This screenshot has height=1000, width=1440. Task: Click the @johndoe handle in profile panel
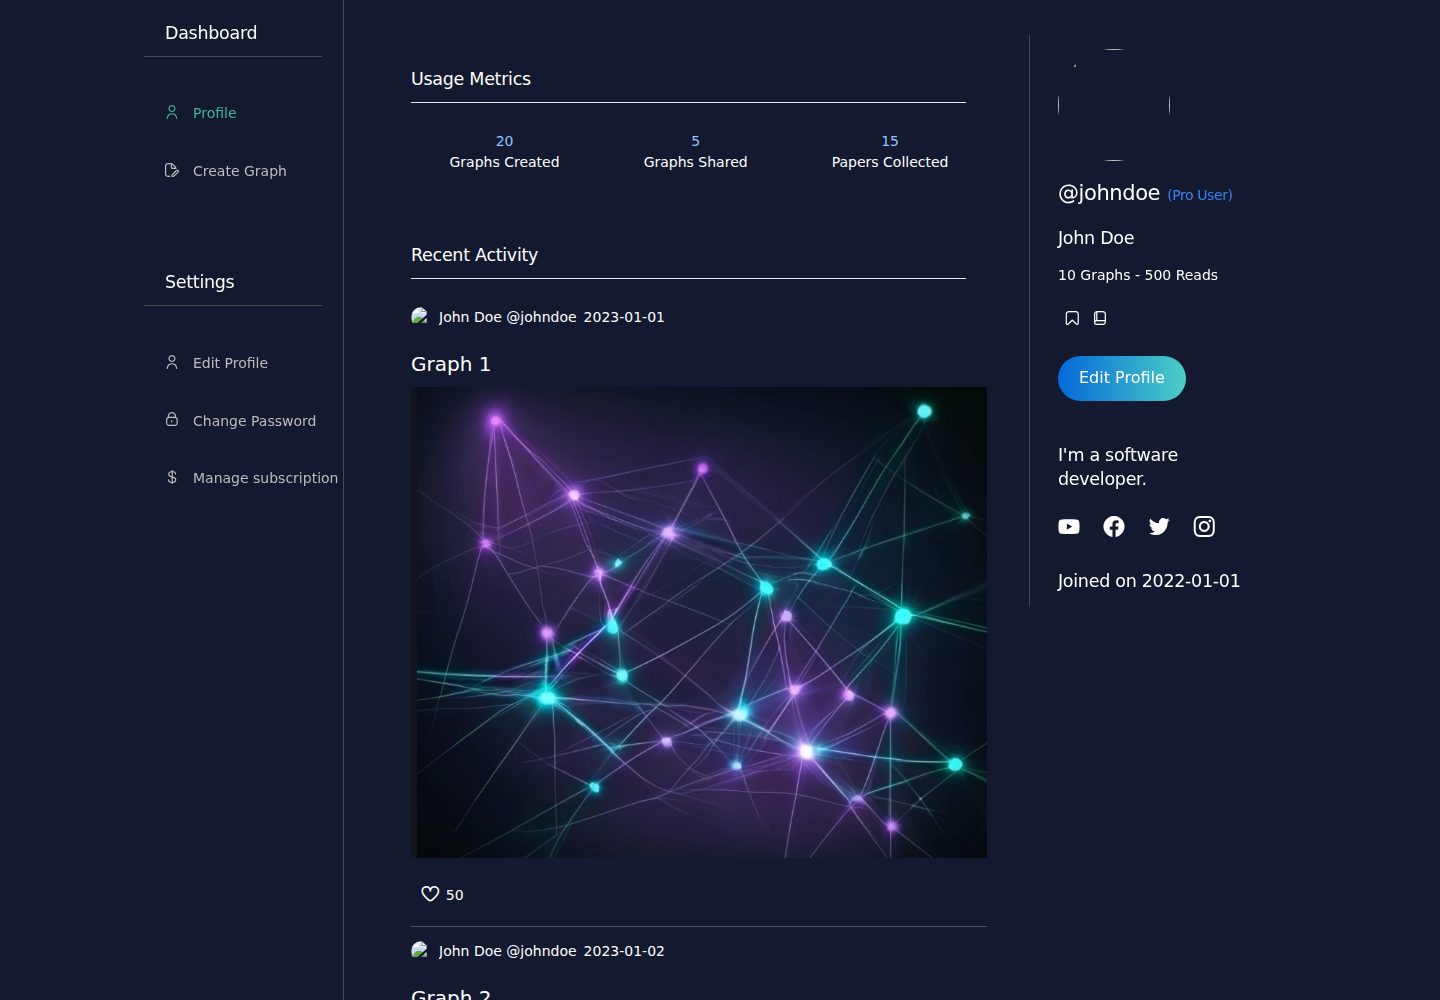(x=1109, y=193)
